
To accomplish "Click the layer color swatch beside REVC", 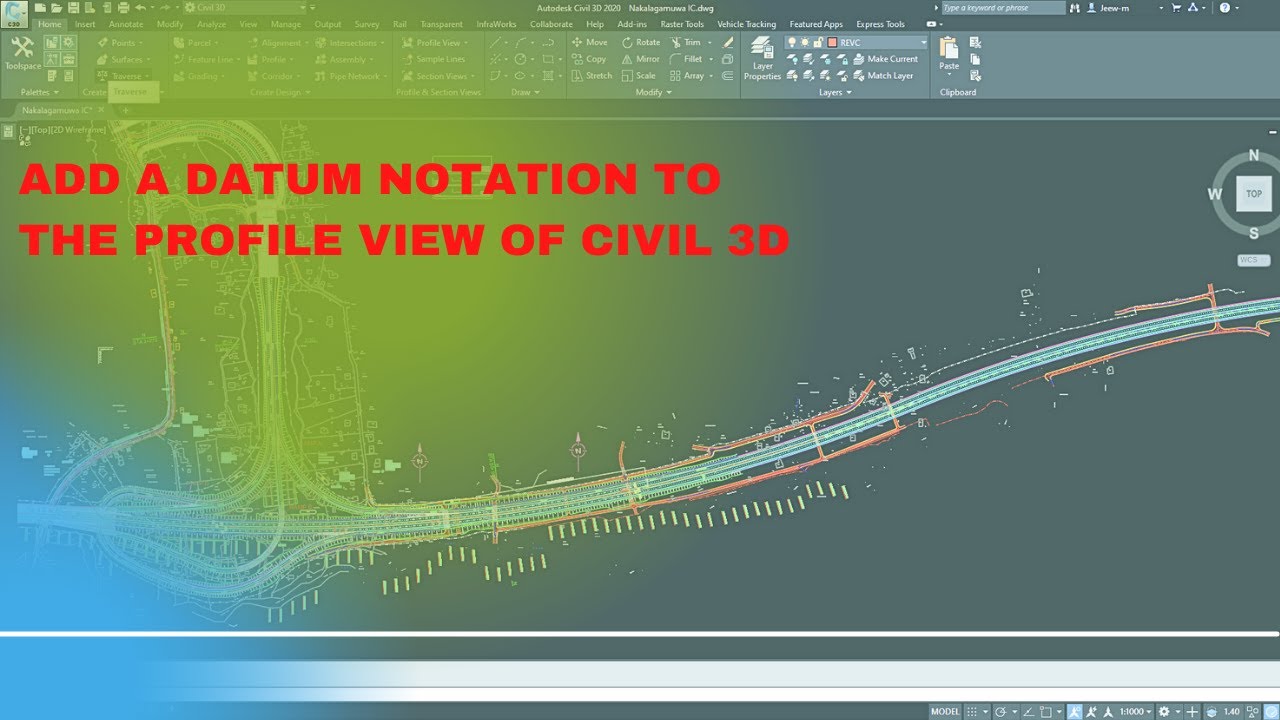I will coord(832,42).
